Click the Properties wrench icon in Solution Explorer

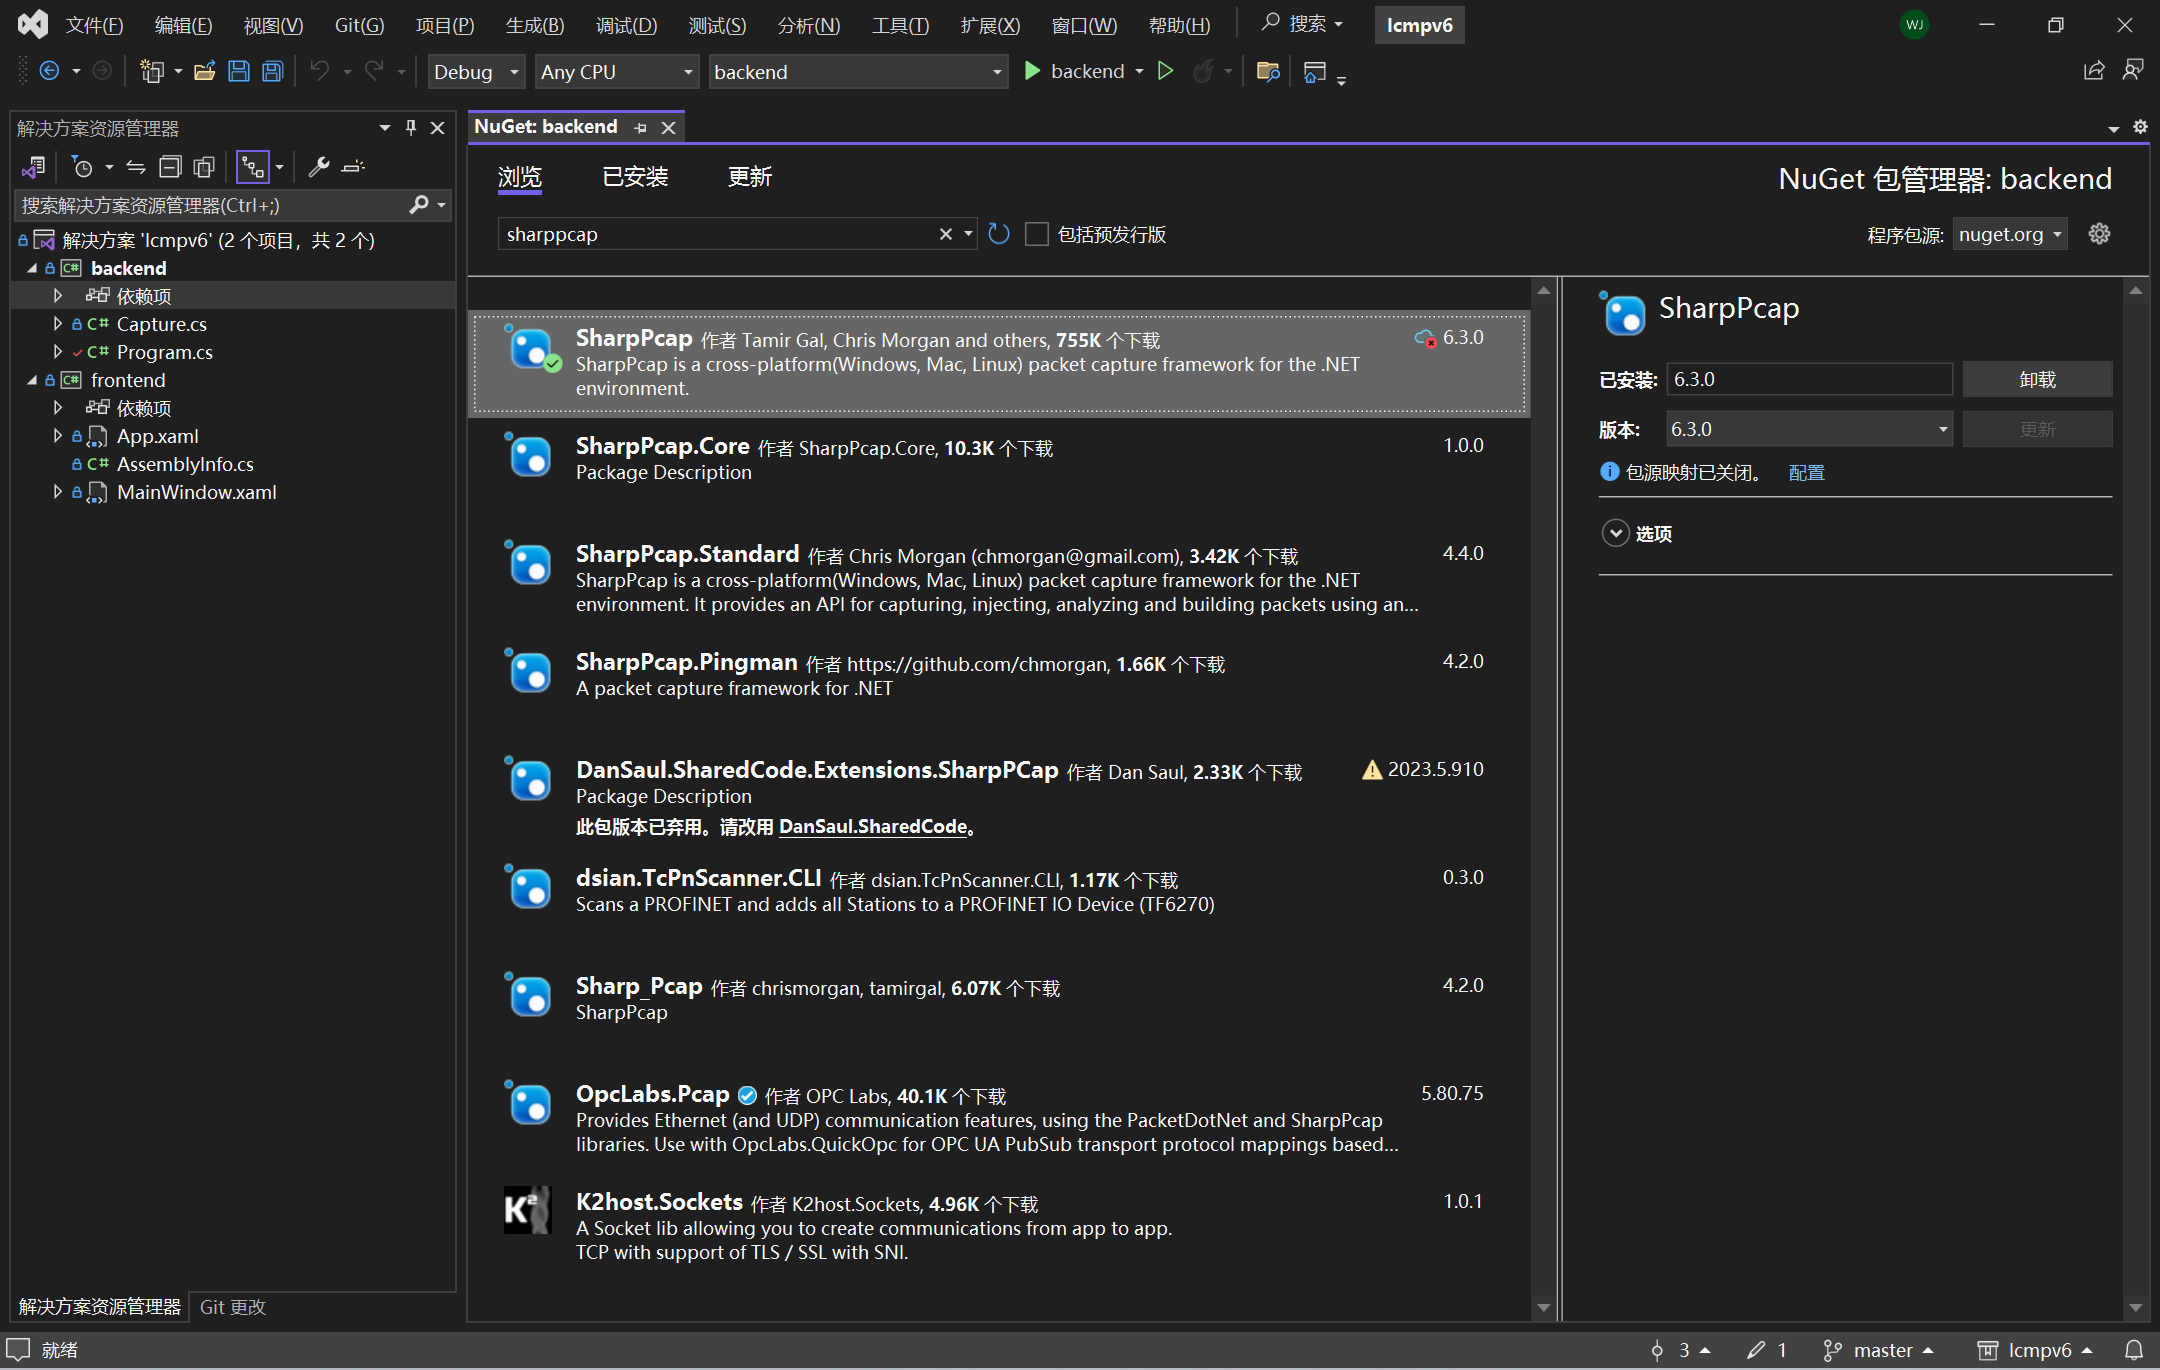pyautogui.click(x=319, y=167)
